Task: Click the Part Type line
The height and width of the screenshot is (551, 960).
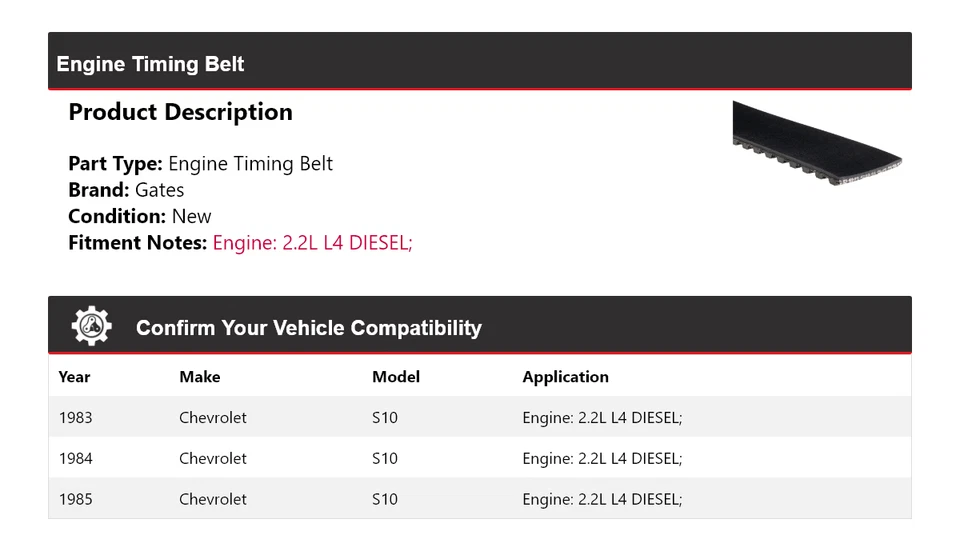Action: pos(200,164)
